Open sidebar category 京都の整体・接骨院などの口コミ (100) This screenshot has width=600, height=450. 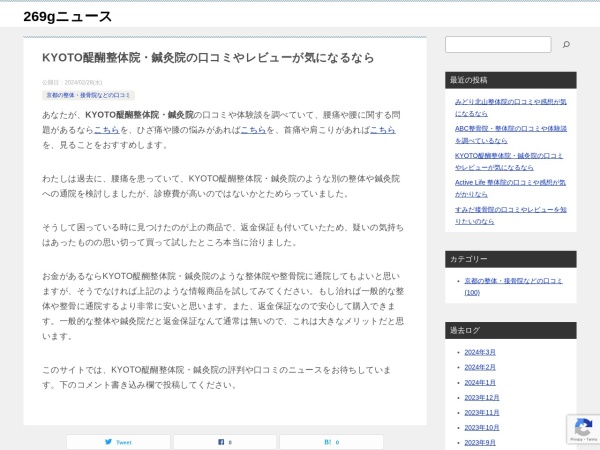click(513, 286)
